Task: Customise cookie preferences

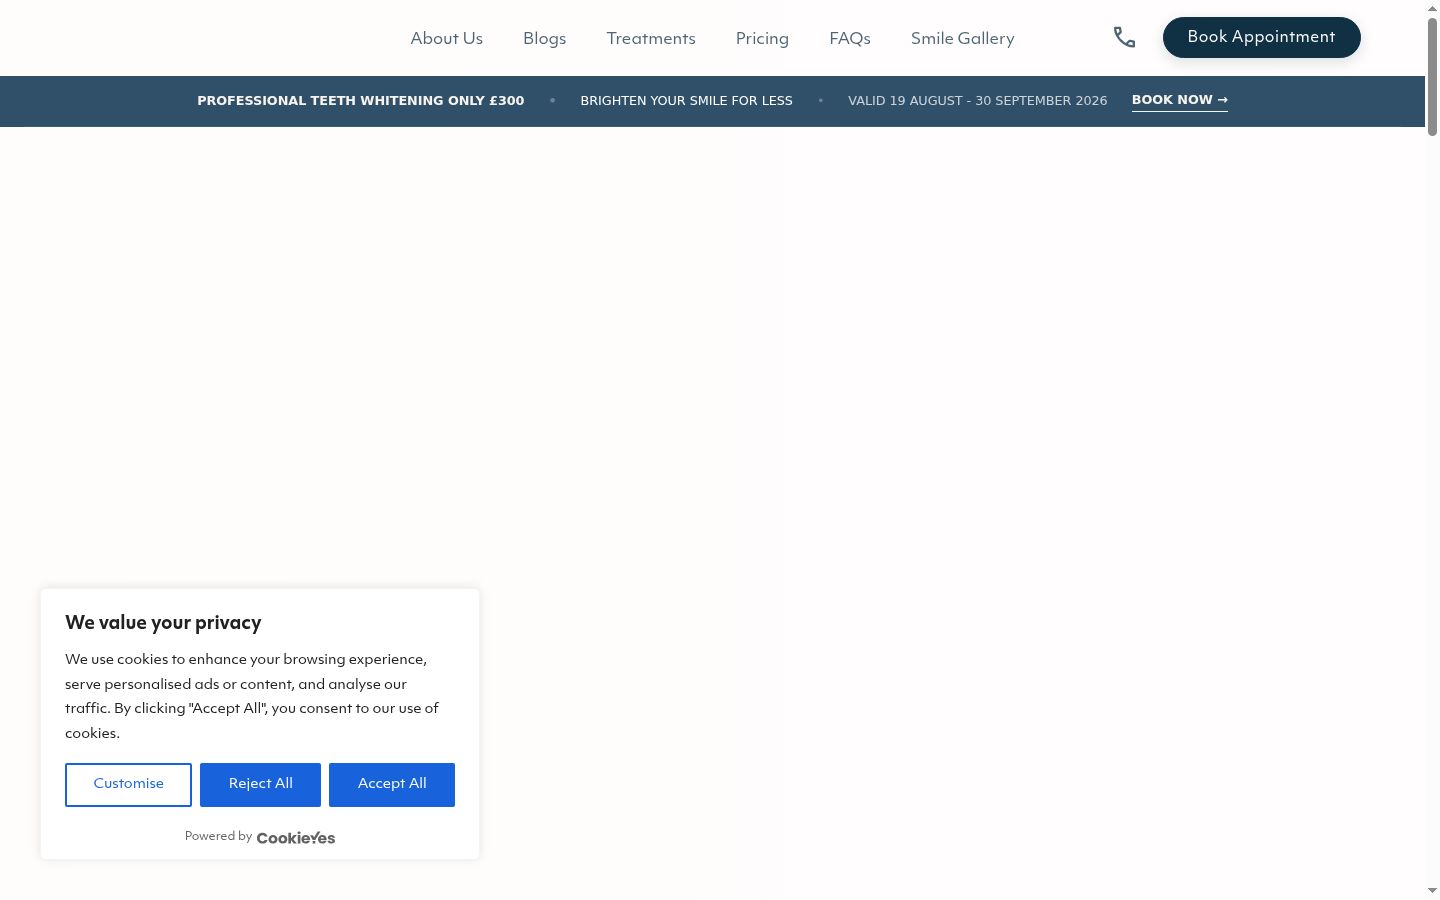Action: [128, 784]
